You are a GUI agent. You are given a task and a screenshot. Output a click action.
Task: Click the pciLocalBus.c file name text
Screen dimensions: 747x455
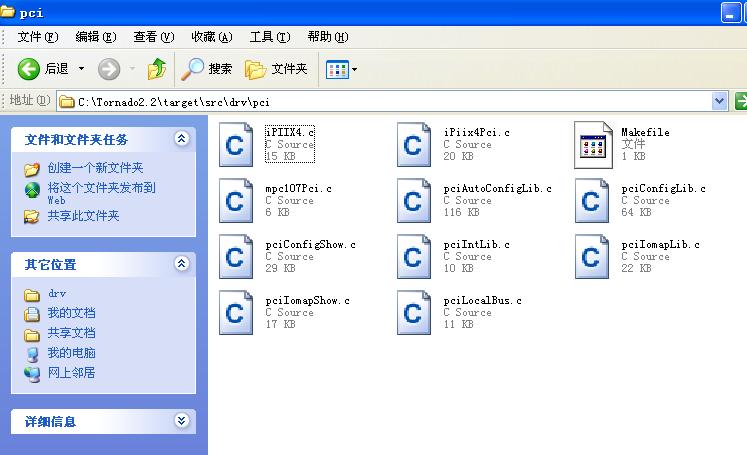(x=483, y=301)
